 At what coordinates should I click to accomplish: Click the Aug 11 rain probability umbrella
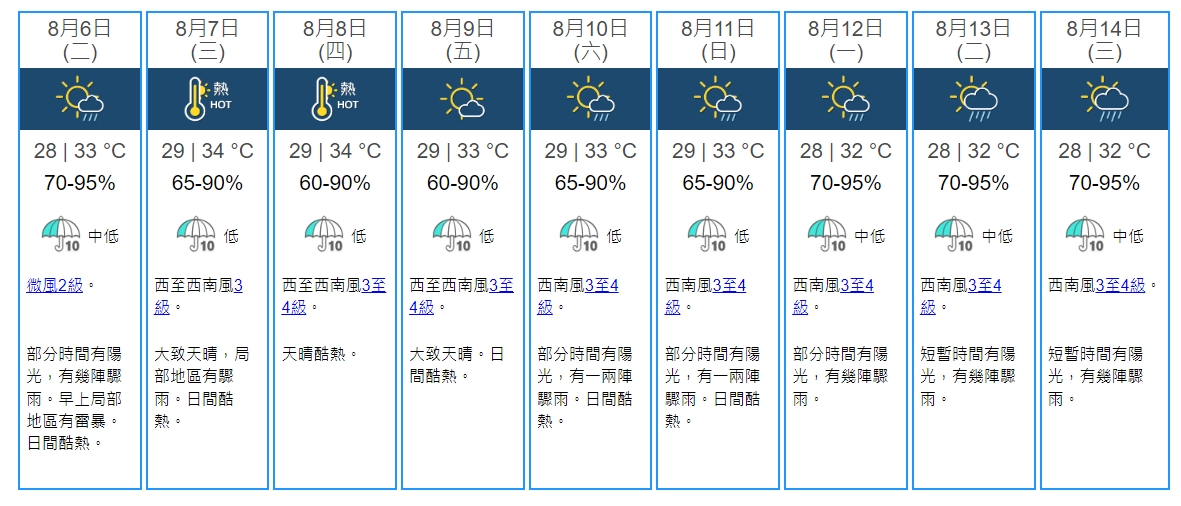coord(706,236)
